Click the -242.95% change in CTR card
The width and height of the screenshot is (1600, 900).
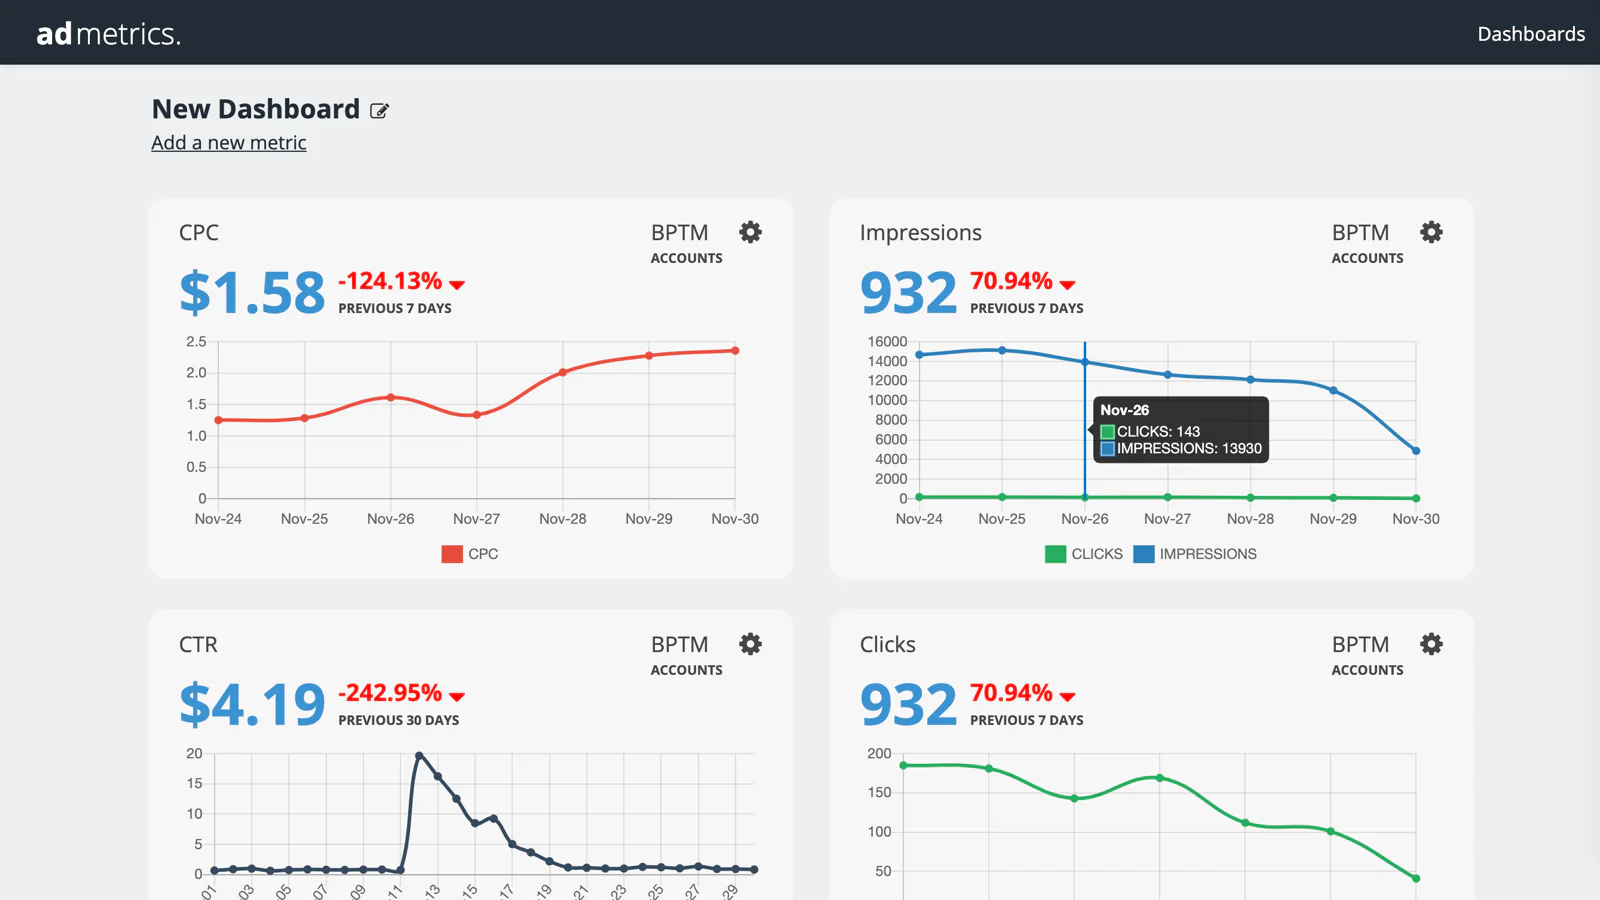point(390,693)
